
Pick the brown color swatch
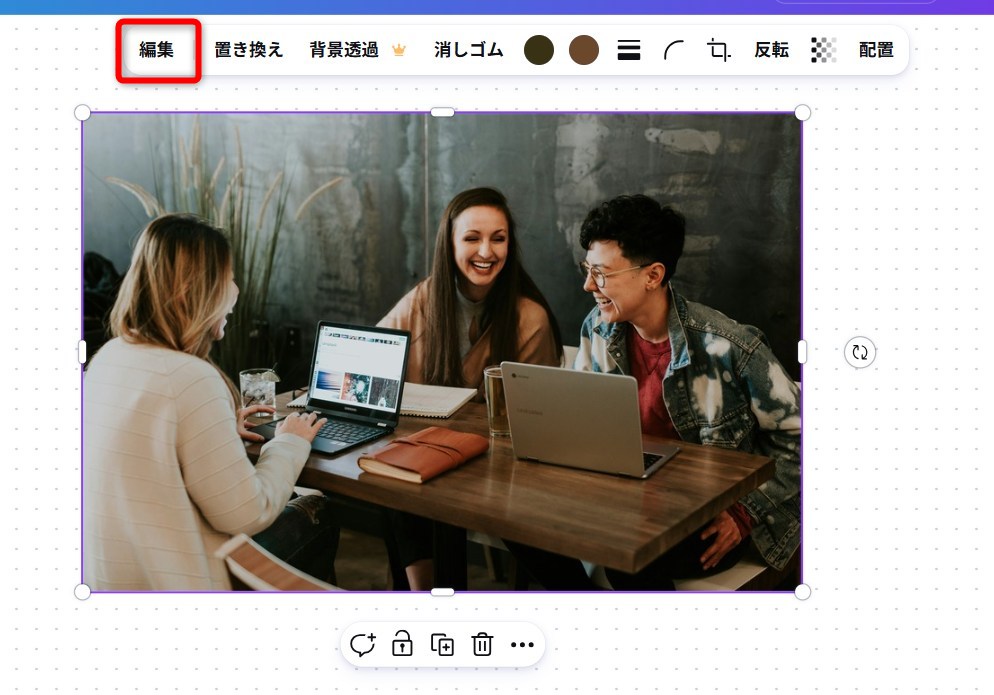pos(584,49)
